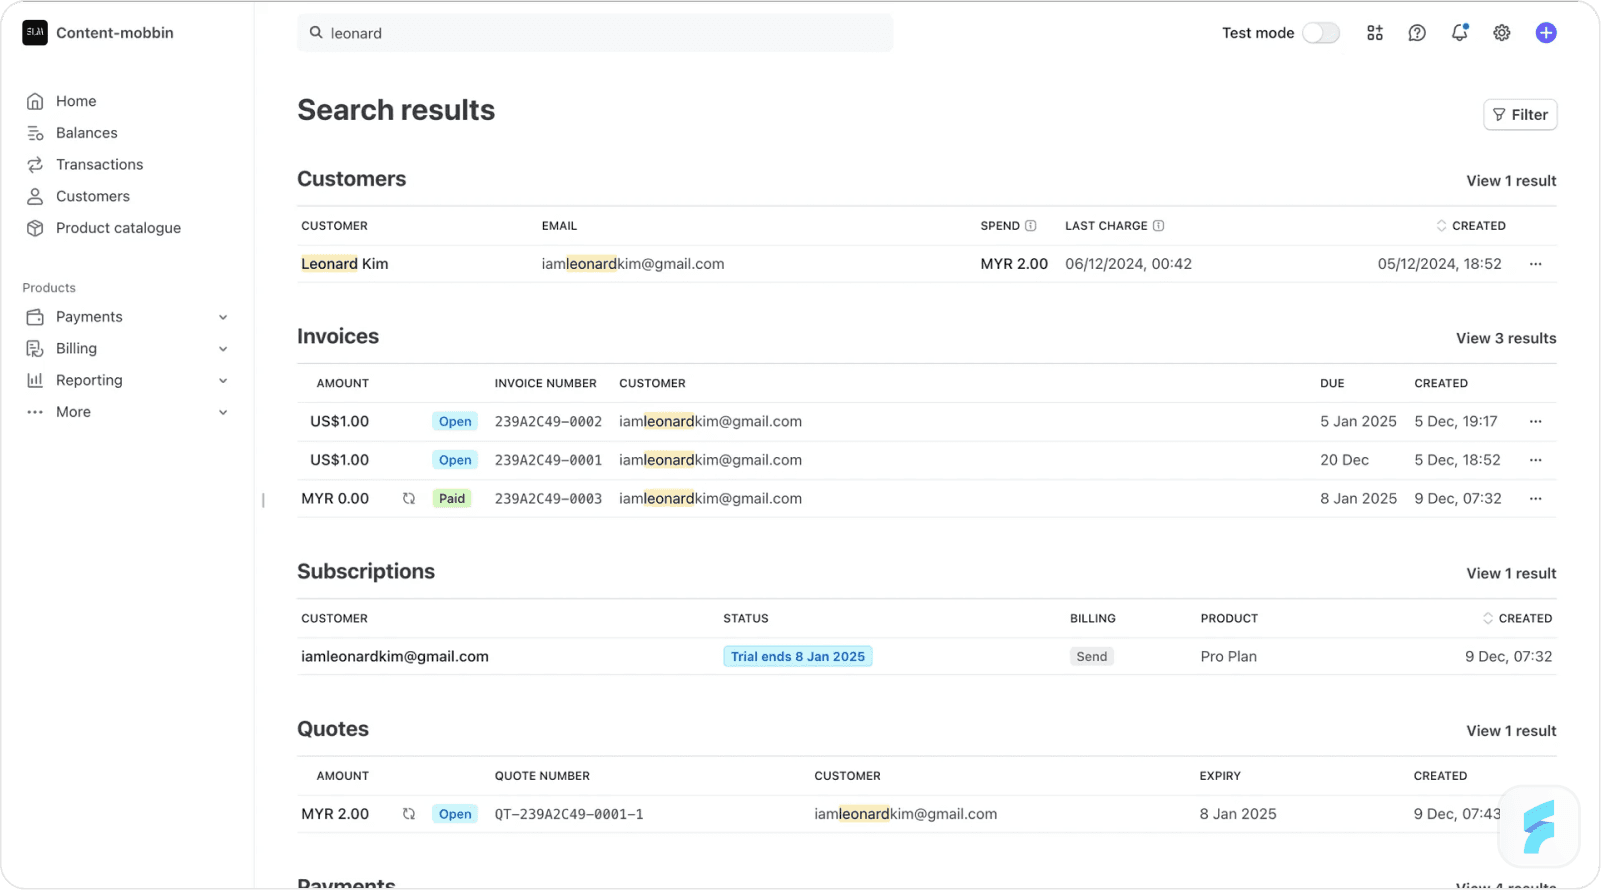Open Transactions page from sidebar
The width and height of the screenshot is (1601, 890).
(x=99, y=165)
